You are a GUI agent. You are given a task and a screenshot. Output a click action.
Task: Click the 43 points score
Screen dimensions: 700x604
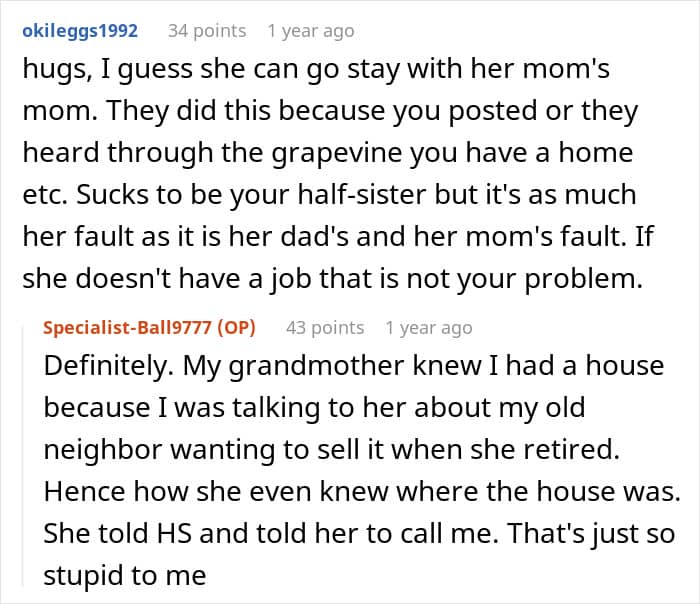pos(325,327)
